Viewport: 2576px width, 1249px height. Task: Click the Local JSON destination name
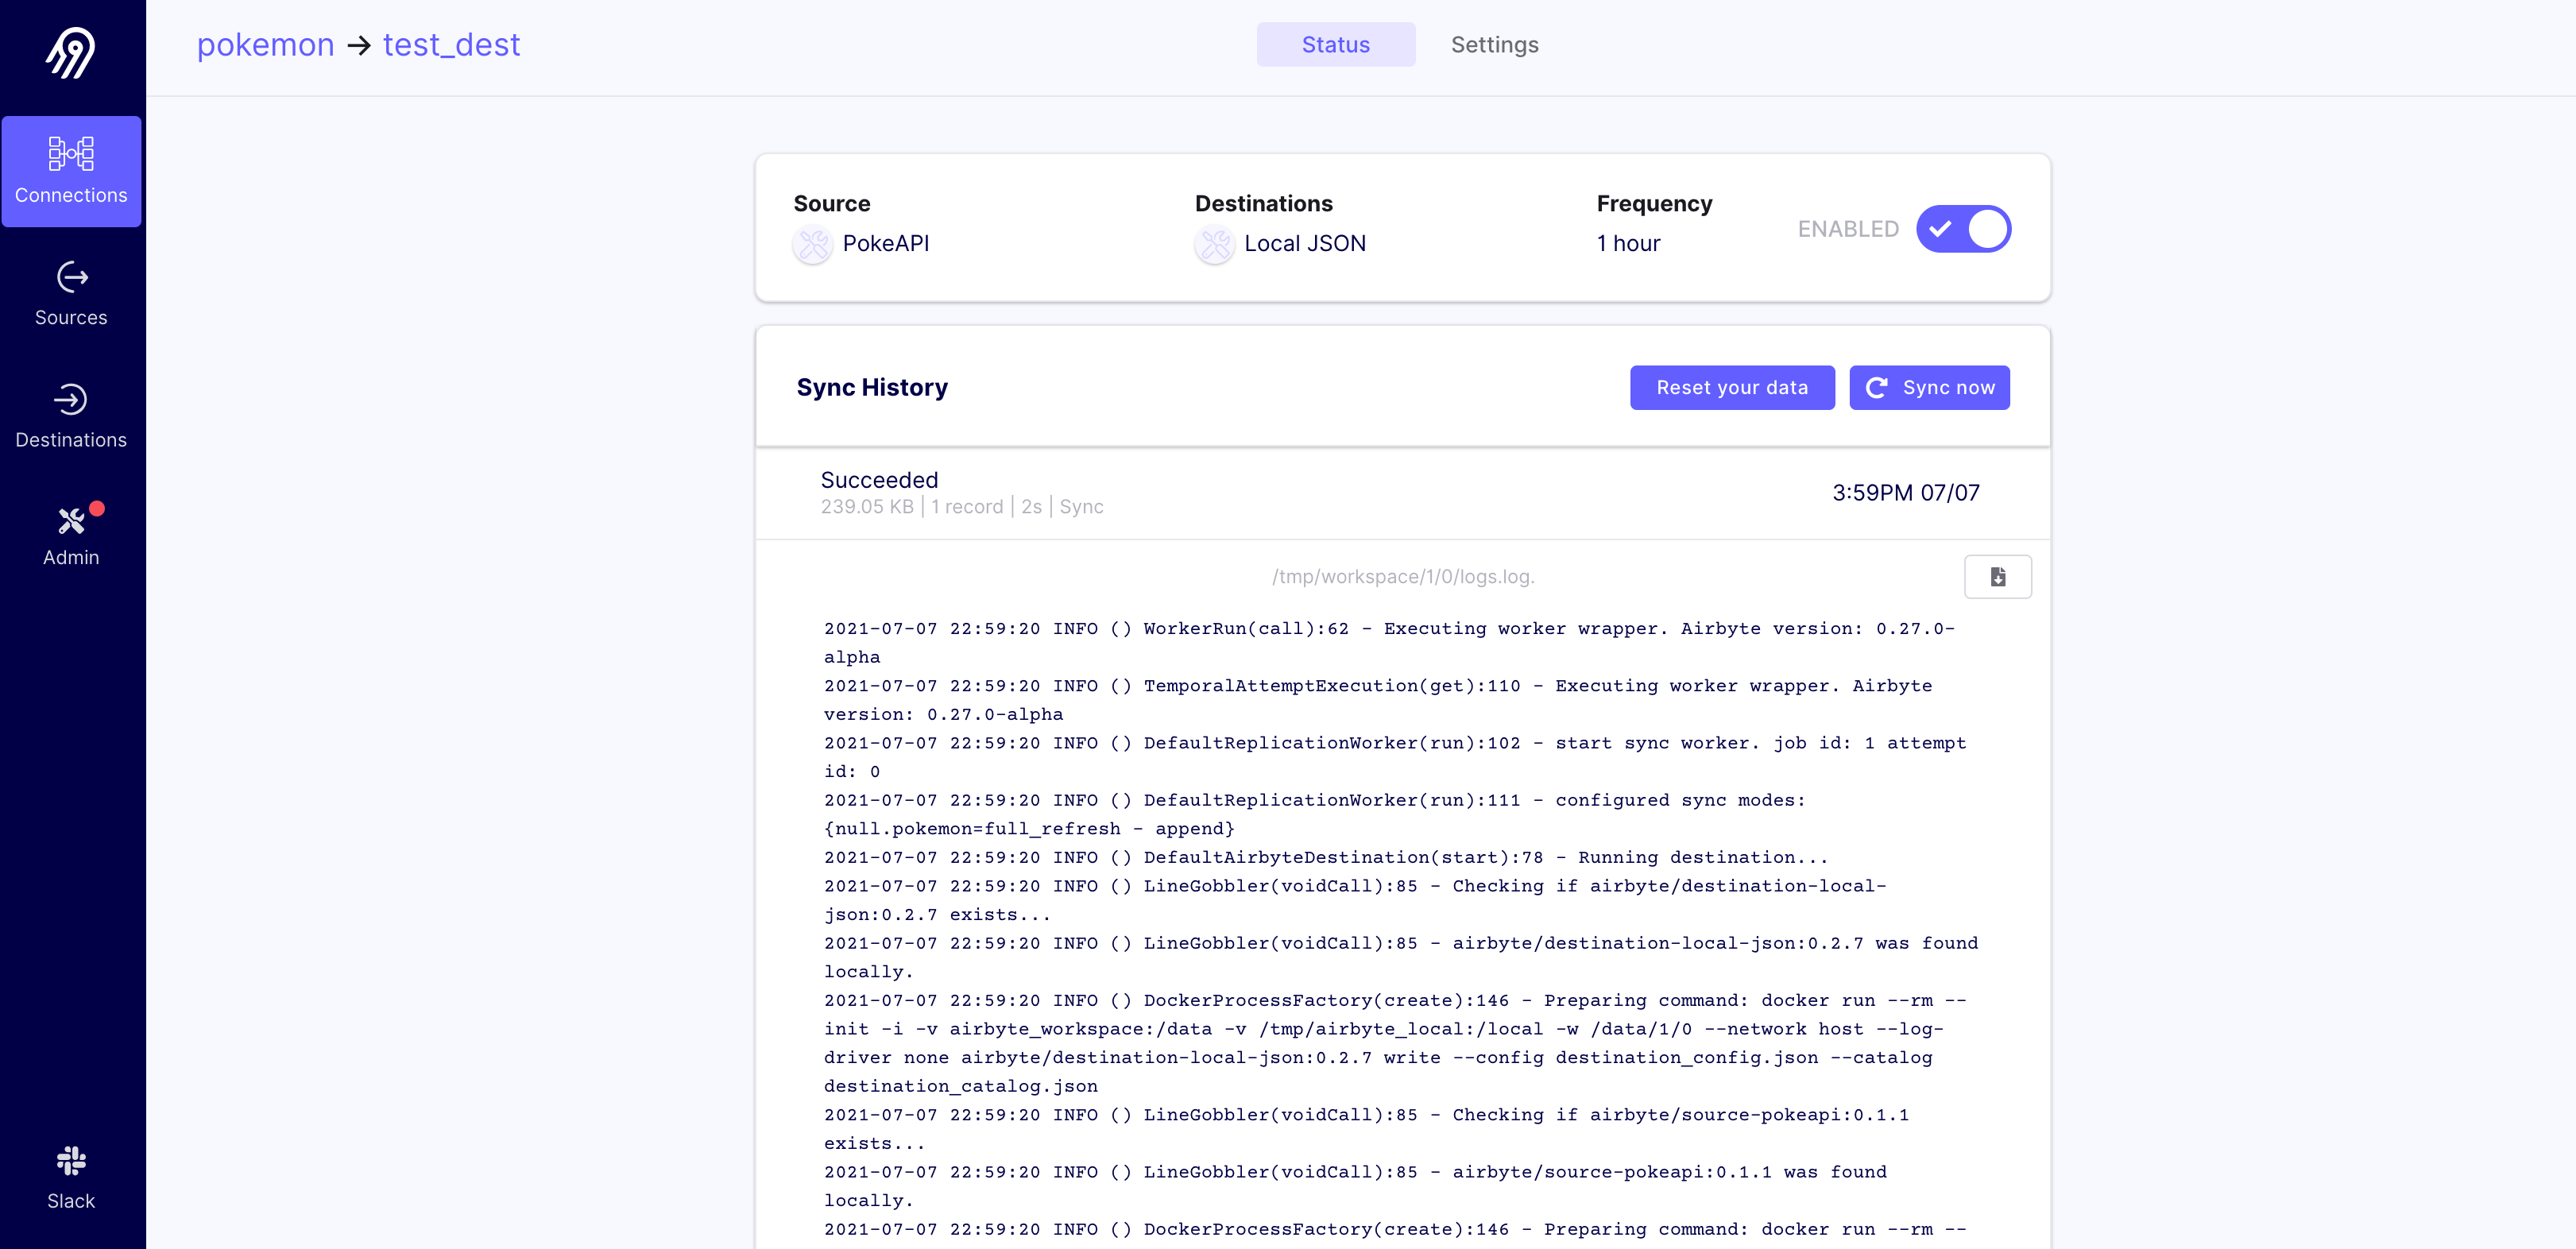pos(1305,244)
